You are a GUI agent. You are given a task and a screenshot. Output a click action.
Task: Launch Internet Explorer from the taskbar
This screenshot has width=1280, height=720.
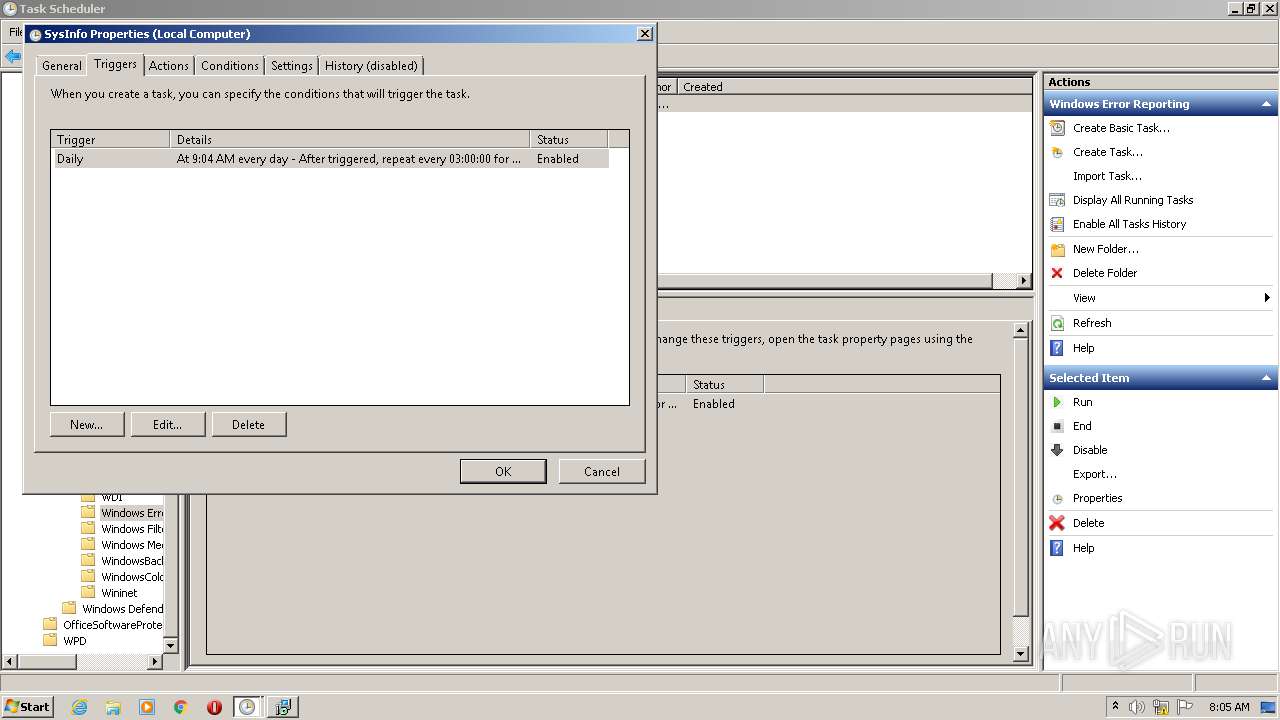(x=79, y=707)
